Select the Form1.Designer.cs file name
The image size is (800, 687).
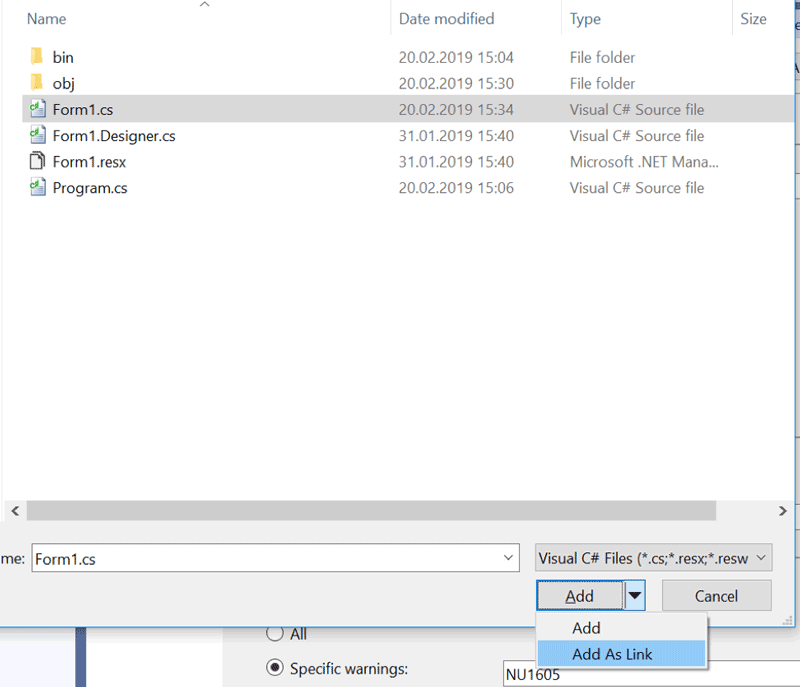tap(114, 136)
